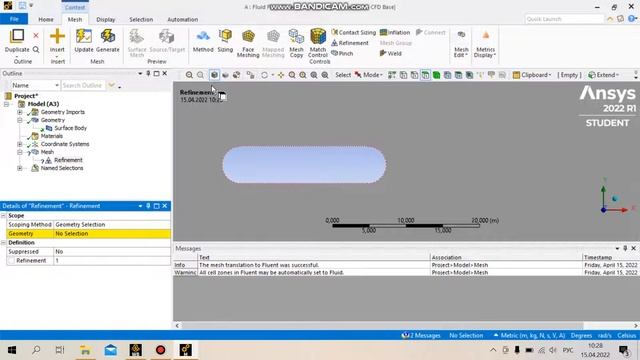640x360 pixels.
Task: Open the Clipboard dropdown
Action: (532, 75)
